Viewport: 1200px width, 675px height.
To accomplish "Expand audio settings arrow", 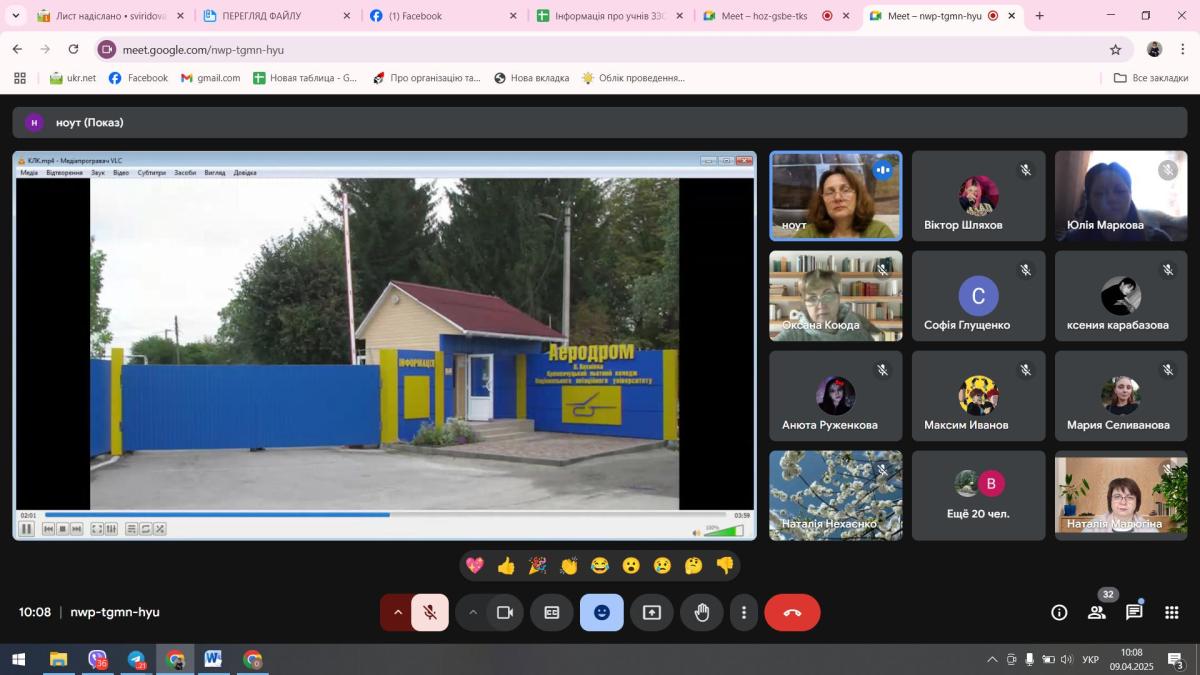I will pos(397,613).
